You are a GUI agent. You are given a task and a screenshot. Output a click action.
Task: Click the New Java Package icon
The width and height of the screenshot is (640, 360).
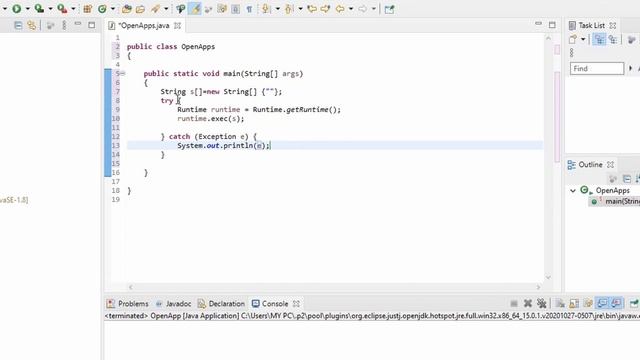87,9
